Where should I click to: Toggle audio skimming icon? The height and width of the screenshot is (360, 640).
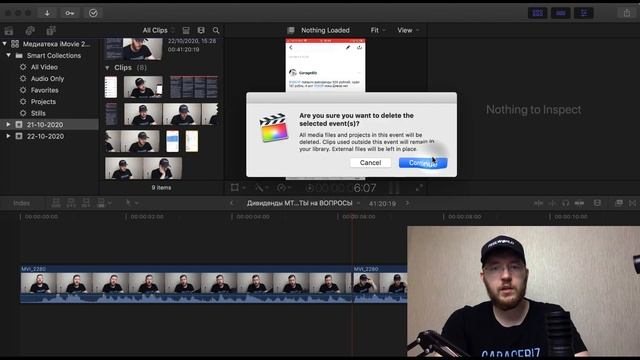[x=552, y=203]
